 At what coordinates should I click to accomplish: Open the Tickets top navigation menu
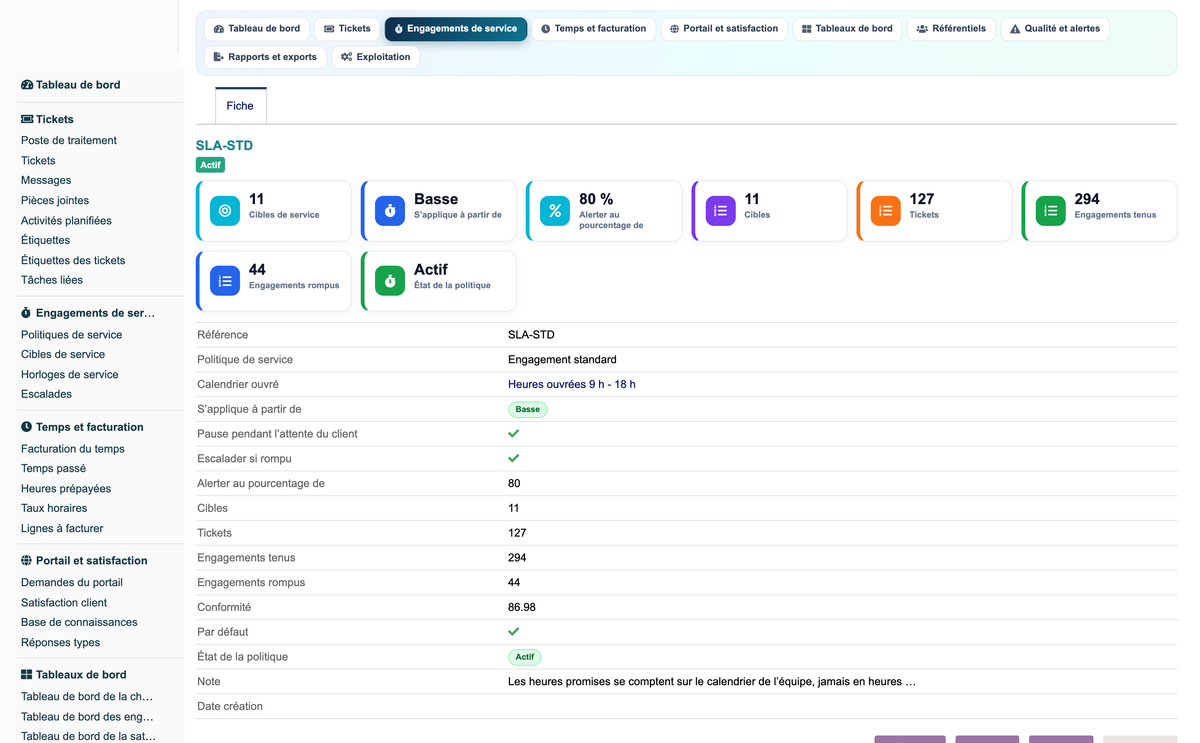(x=347, y=29)
